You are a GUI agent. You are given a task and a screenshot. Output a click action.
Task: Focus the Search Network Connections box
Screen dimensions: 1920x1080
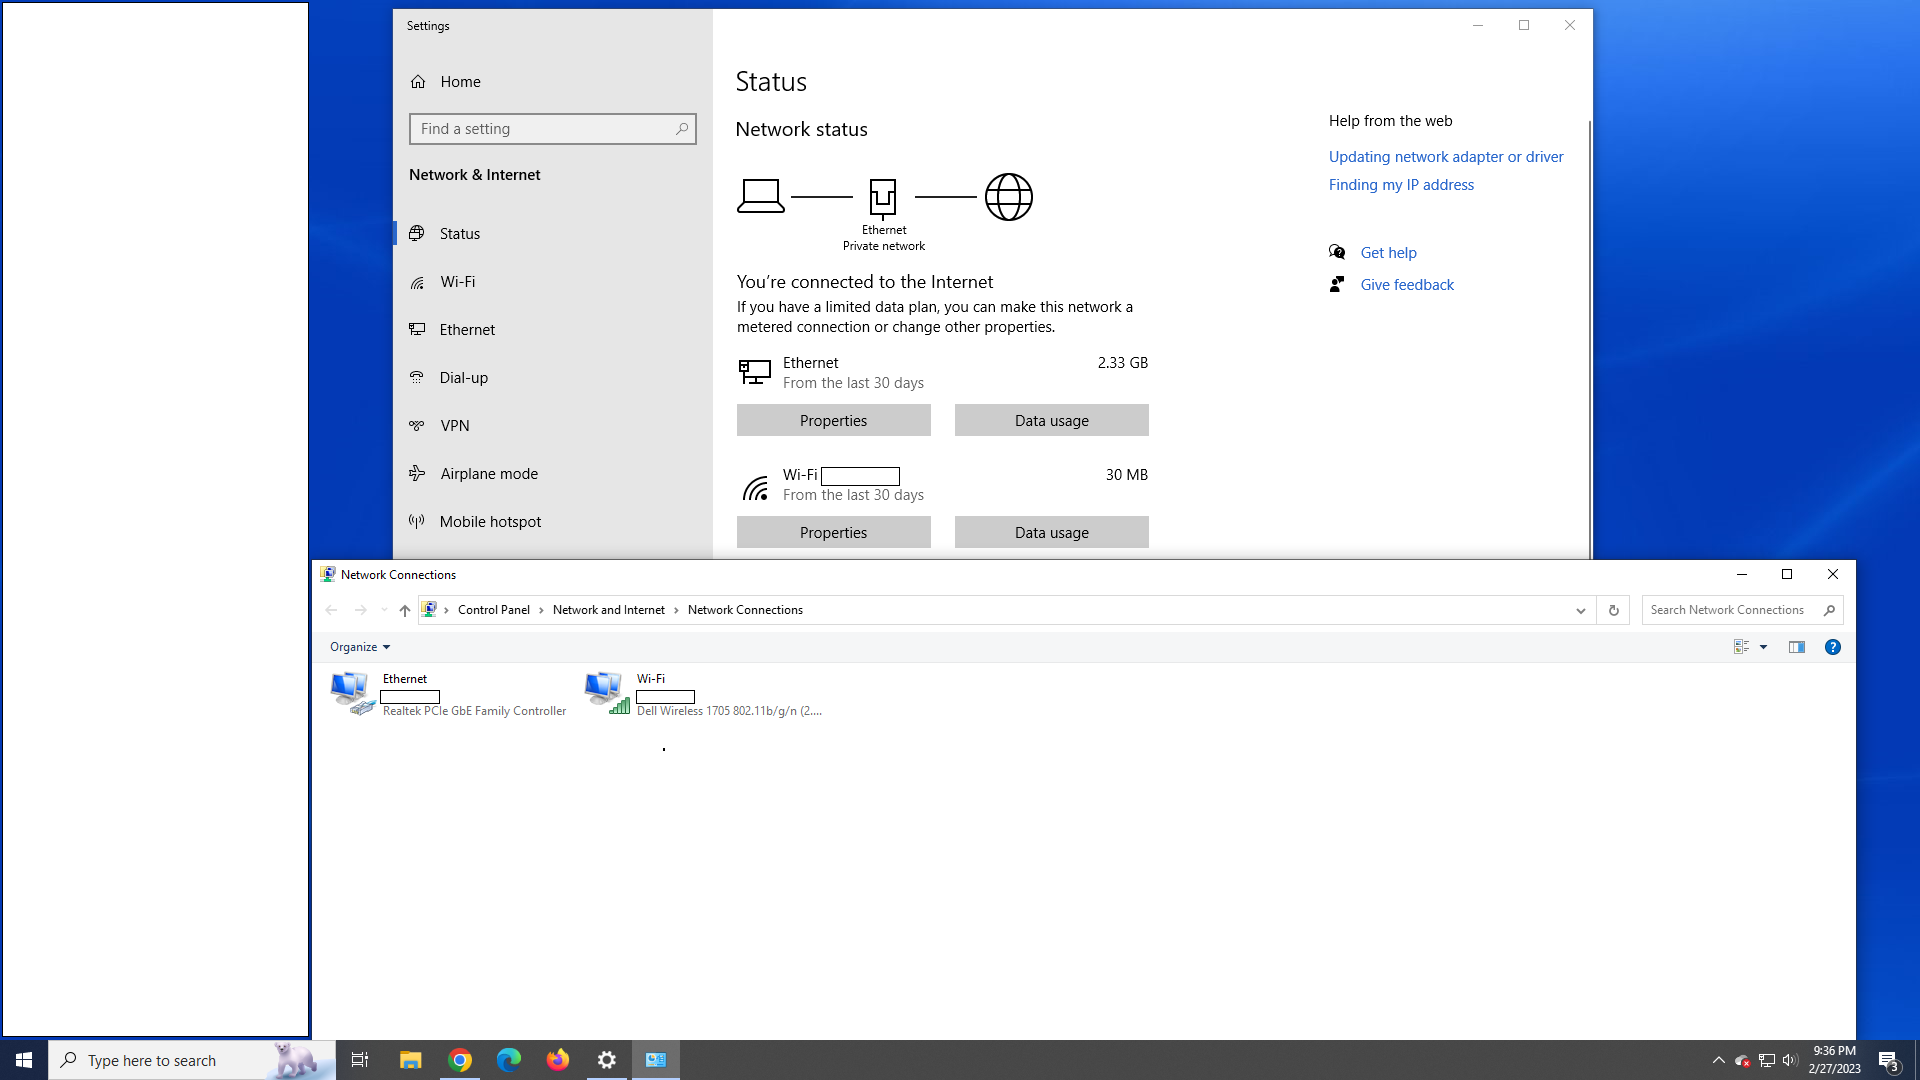point(1742,610)
